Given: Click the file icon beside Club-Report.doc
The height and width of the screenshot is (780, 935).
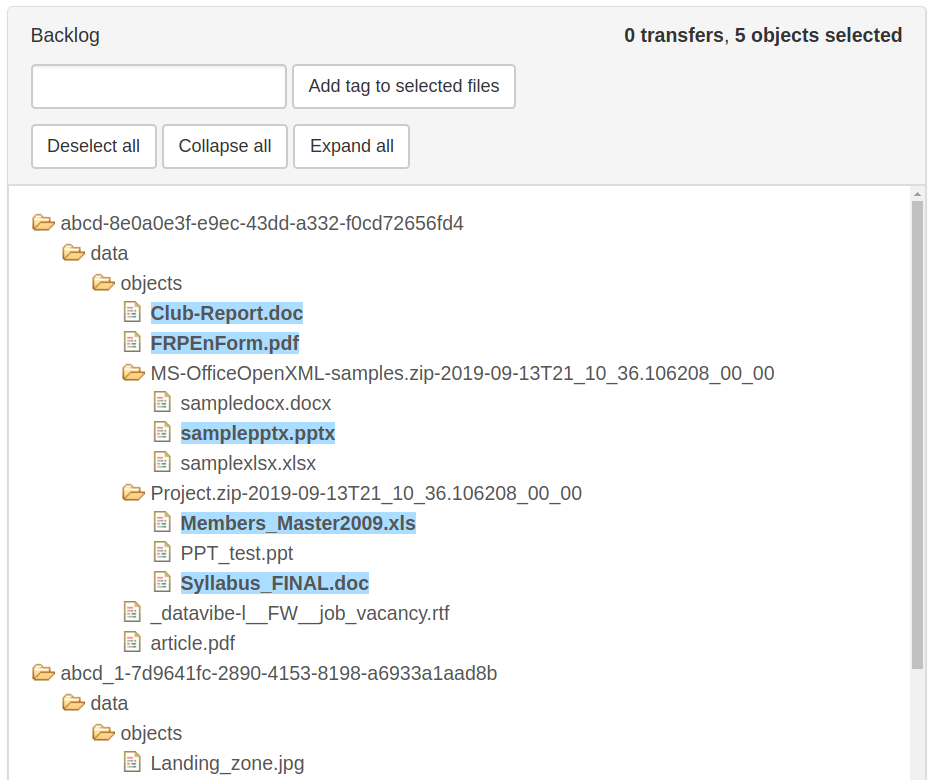Looking at the screenshot, I should (x=132, y=312).
